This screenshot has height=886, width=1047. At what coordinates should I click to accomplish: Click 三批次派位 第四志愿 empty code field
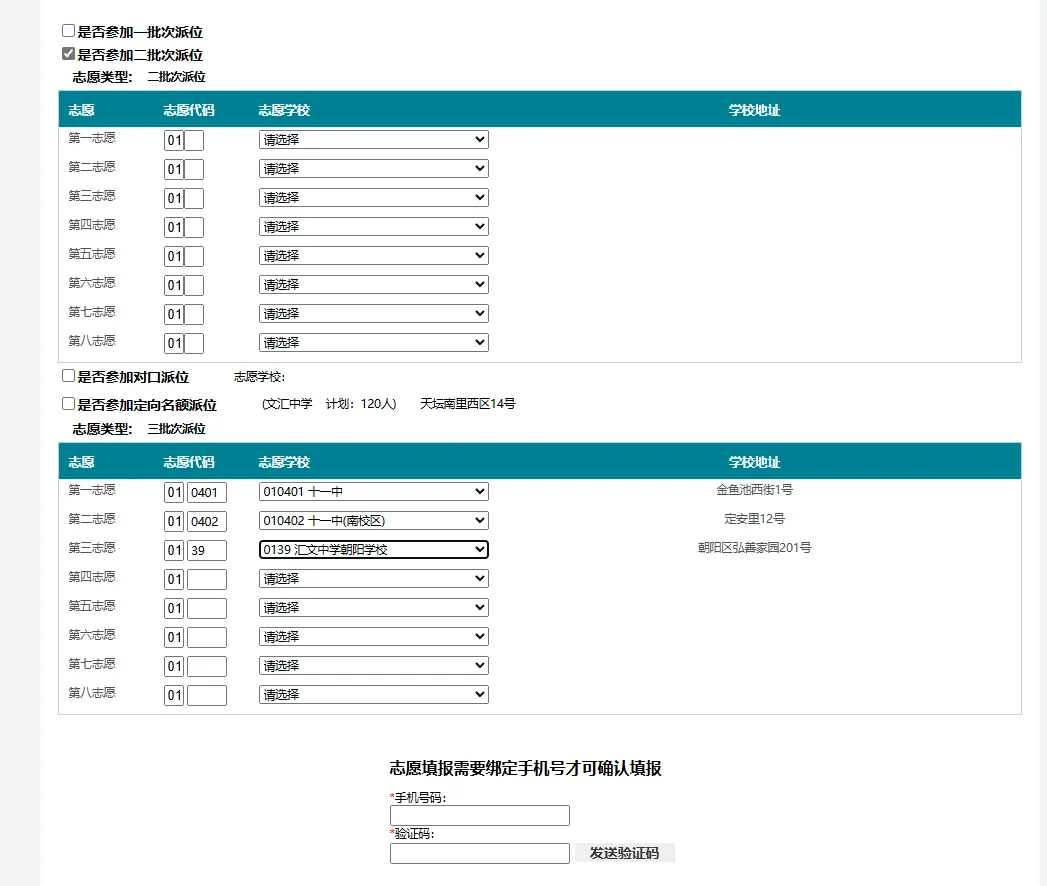pos(207,580)
